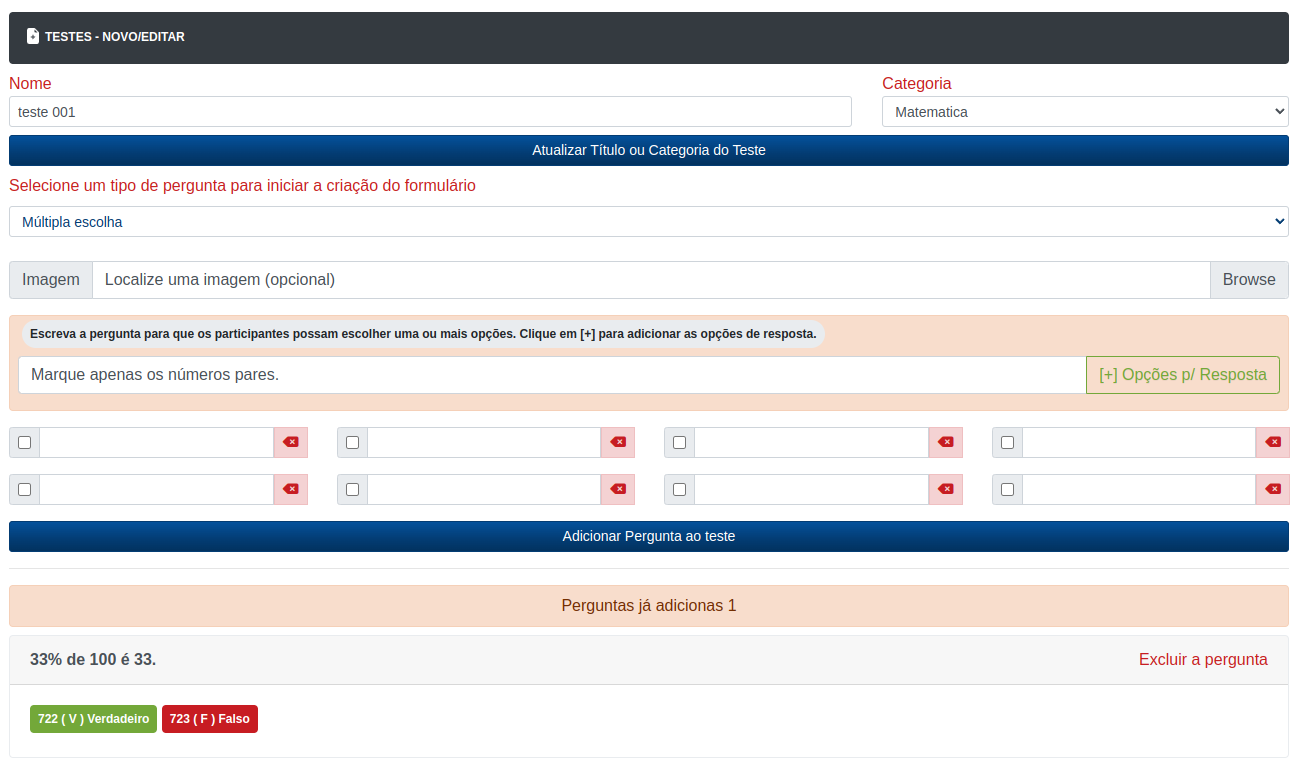Tick the third checkbox in the bottom row
This screenshot has width=1298, height=777.
pyautogui.click(x=680, y=489)
